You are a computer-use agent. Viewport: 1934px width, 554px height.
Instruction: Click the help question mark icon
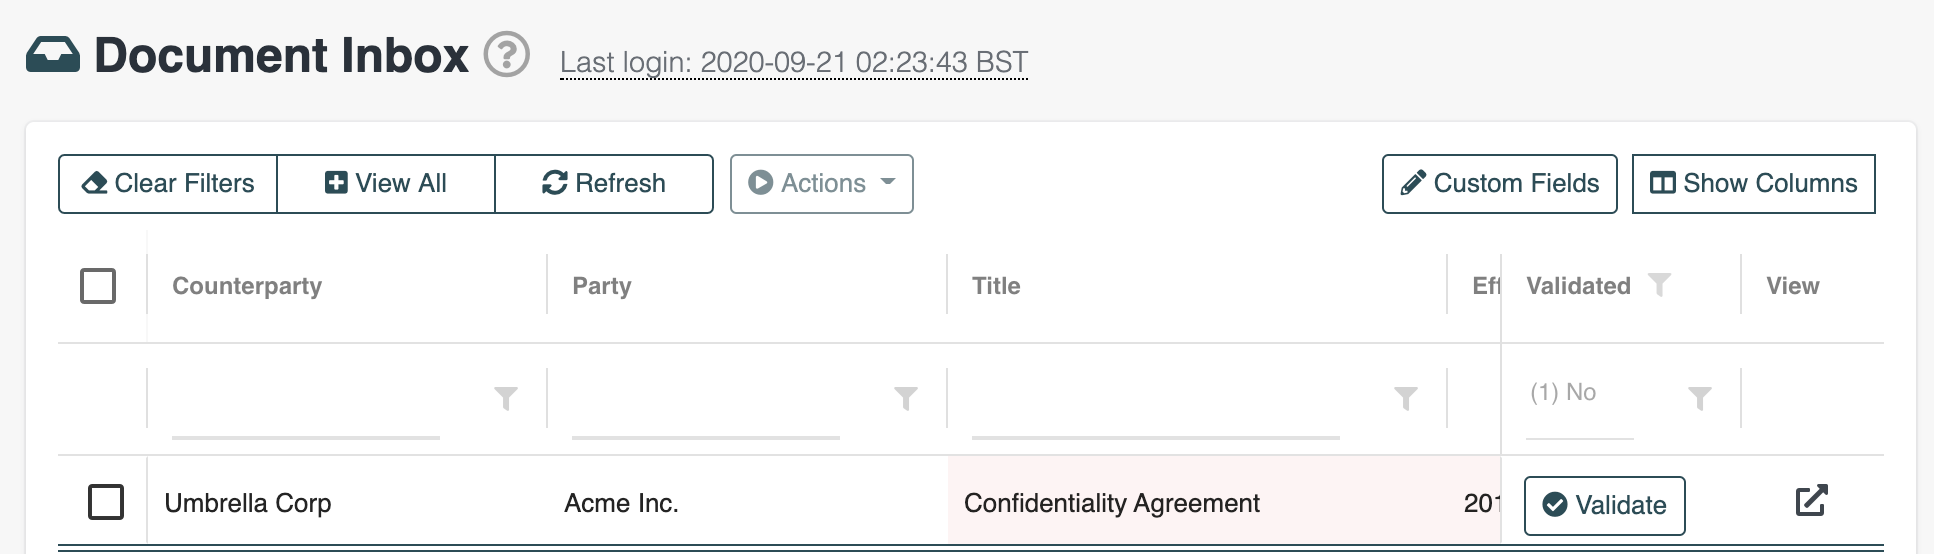tap(507, 55)
